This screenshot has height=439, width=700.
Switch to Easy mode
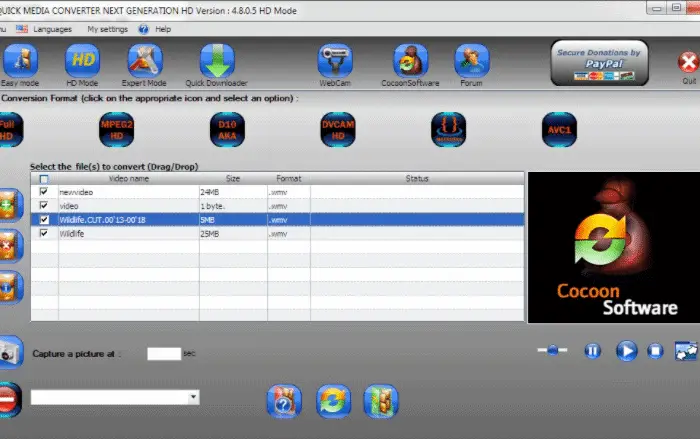point(20,60)
